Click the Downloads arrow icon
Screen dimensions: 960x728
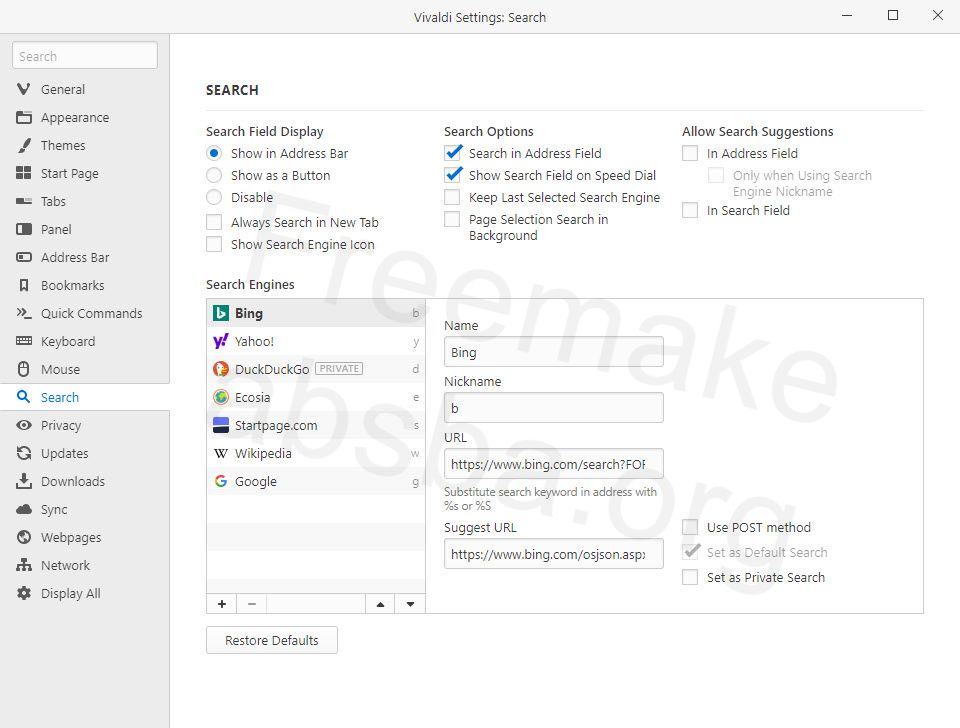click(23, 481)
